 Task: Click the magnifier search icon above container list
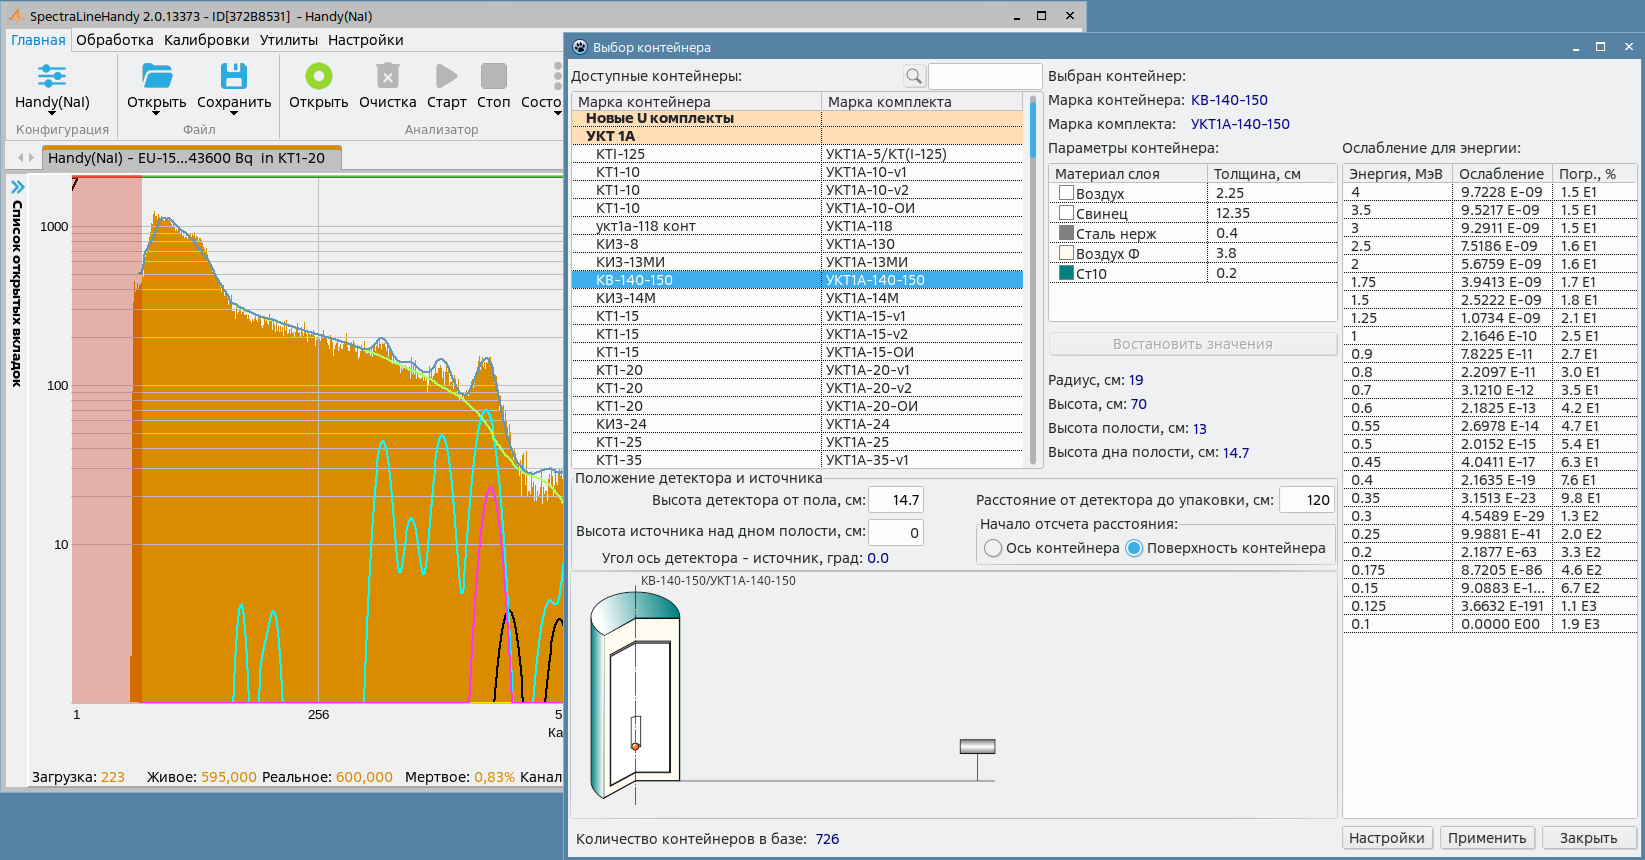click(913, 76)
